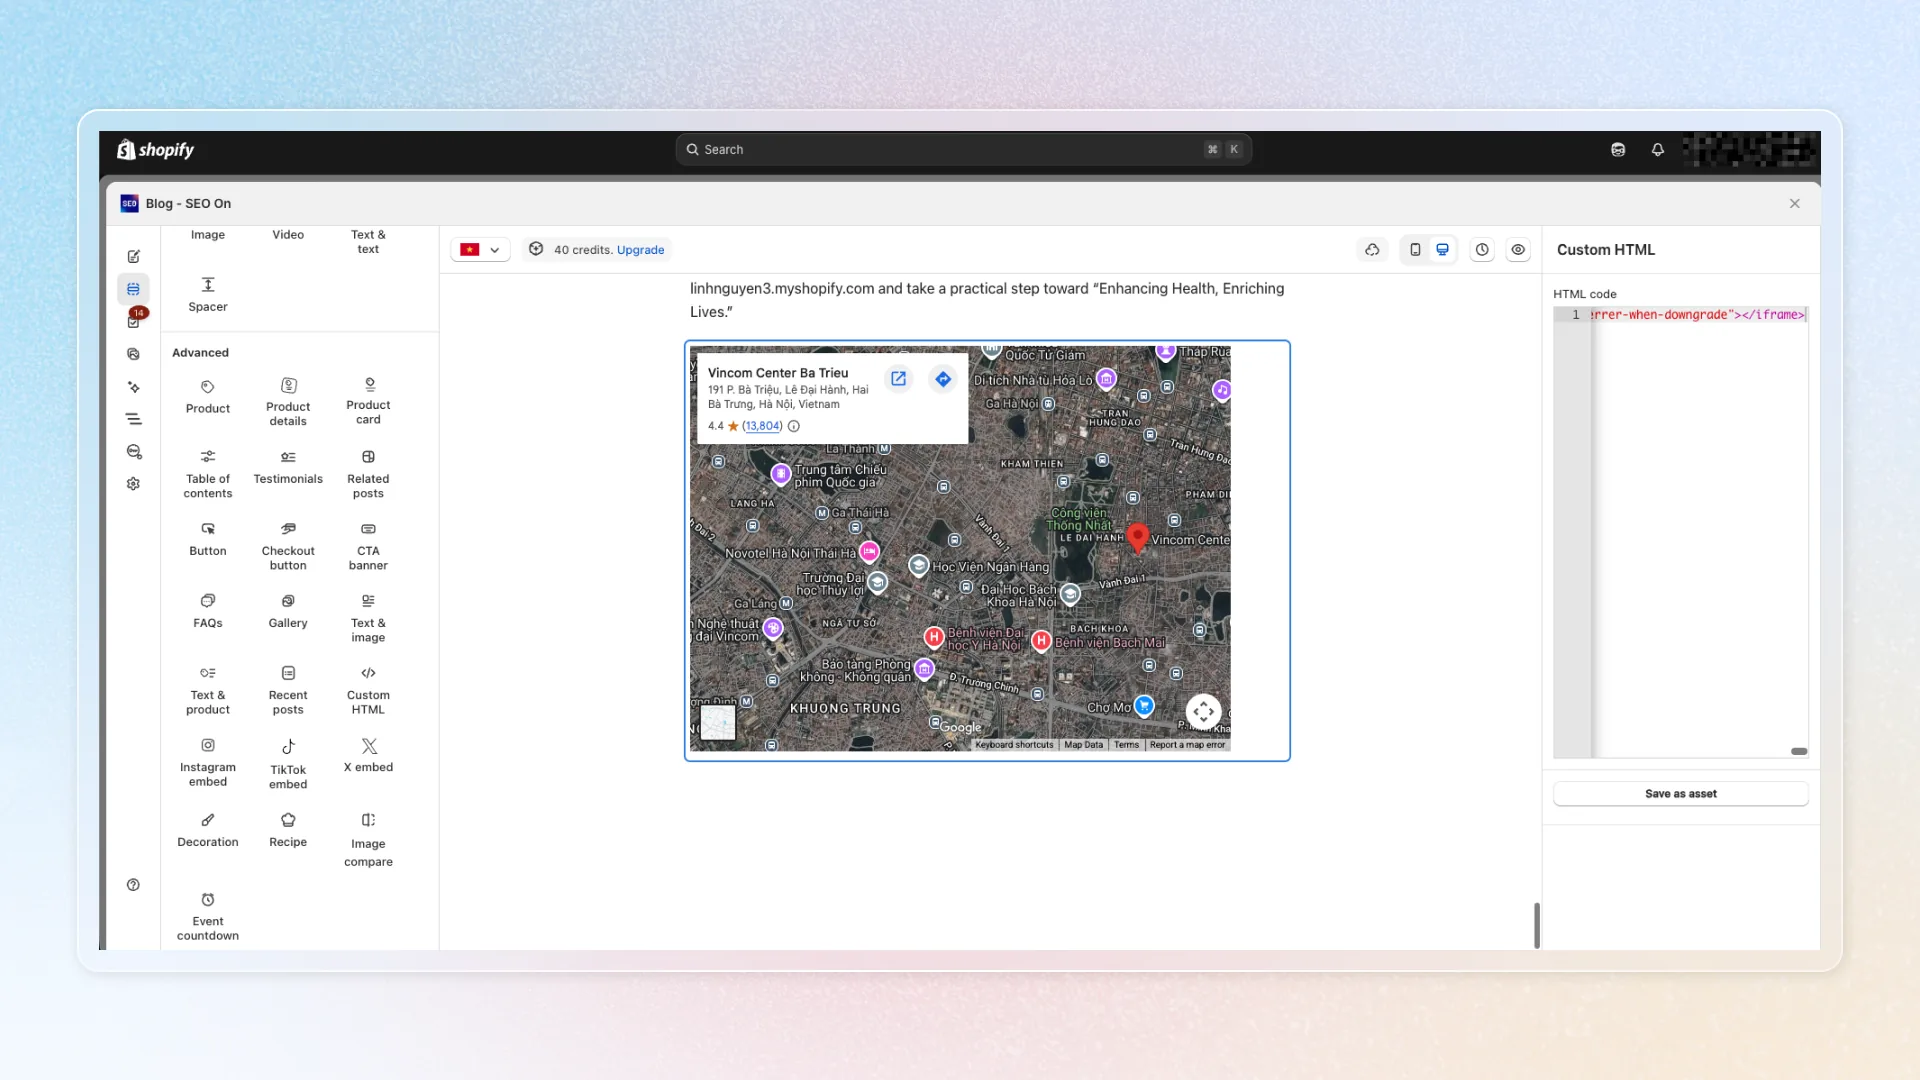This screenshot has height=1080, width=1920.
Task: Open the help question mark icon
Action: 133,885
